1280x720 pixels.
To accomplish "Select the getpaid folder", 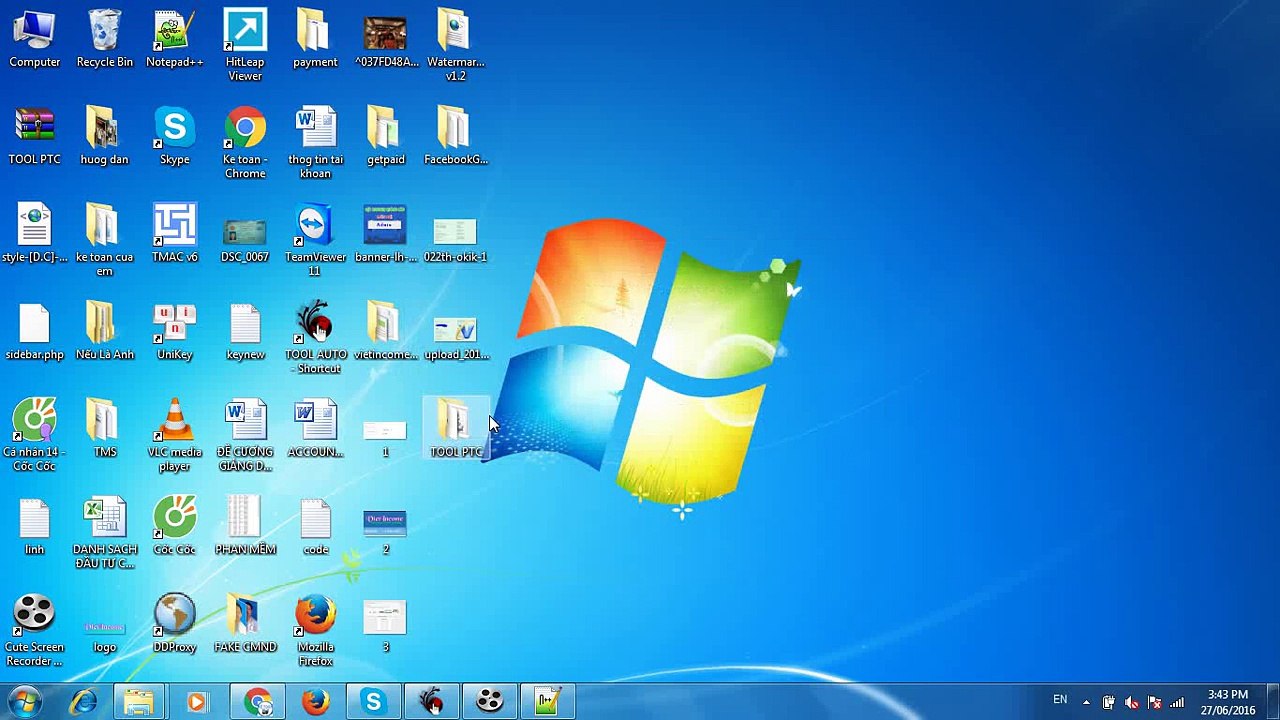I will coord(386,137).
